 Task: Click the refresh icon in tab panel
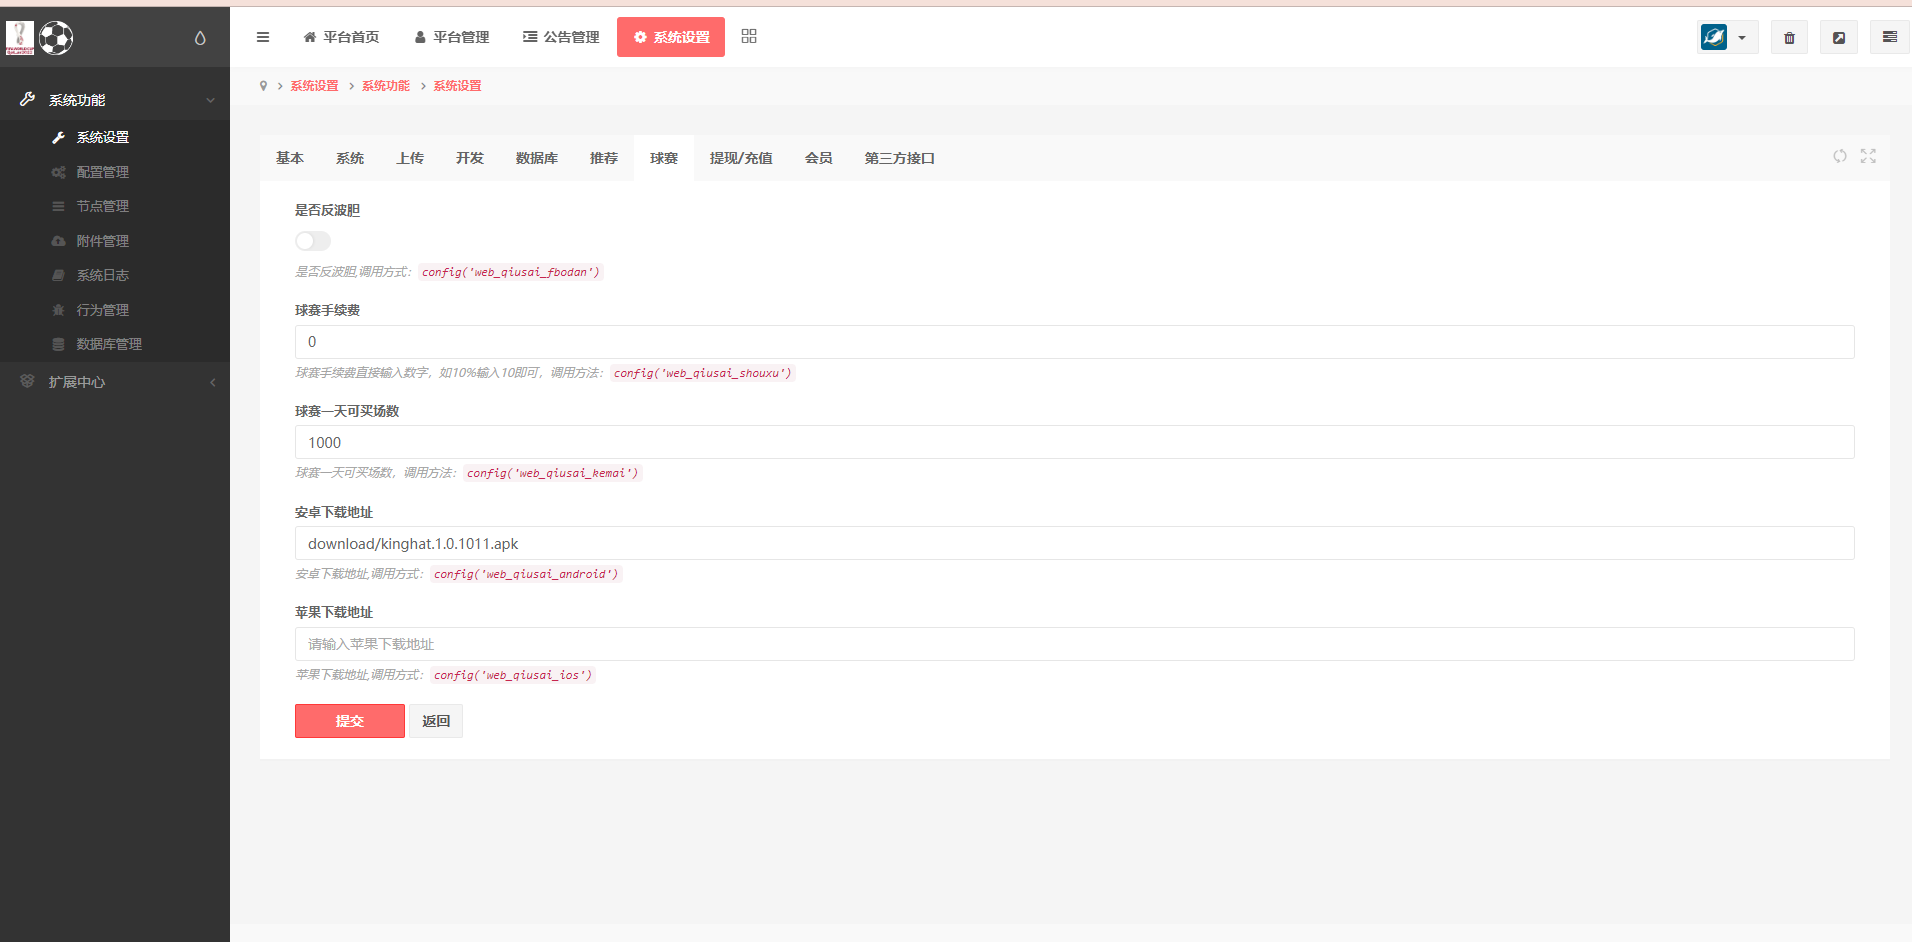(x=1839, y=156)
